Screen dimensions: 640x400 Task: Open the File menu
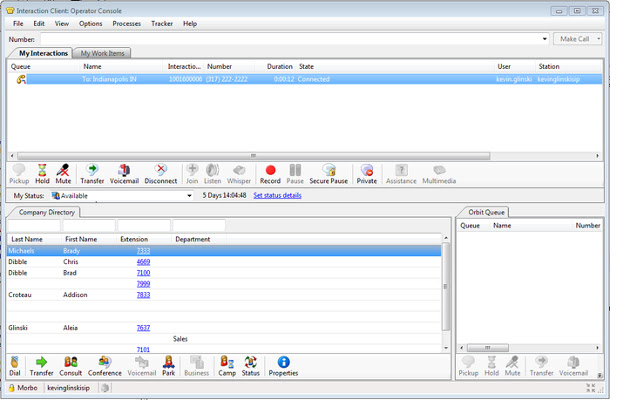tap(18, 24)
